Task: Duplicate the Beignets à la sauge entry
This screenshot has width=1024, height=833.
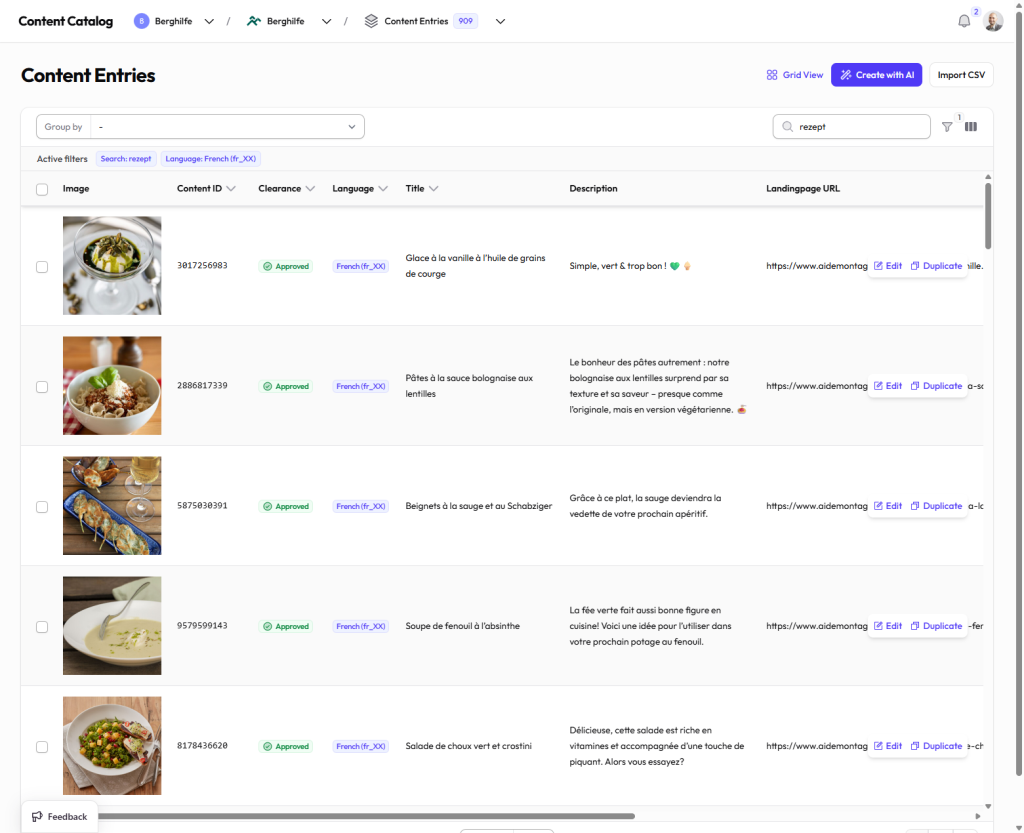Action: coord(936,506)
